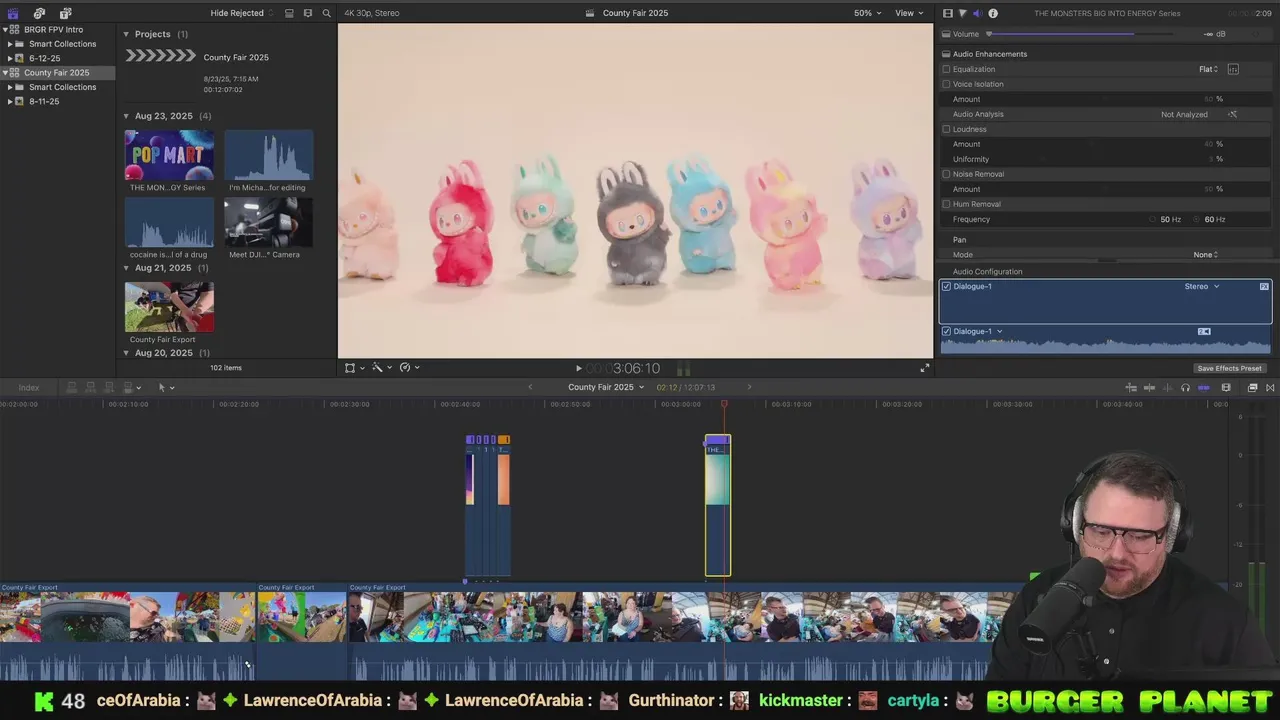
Task: Open the Libraries sidebar icon
Action: (13, 13)
